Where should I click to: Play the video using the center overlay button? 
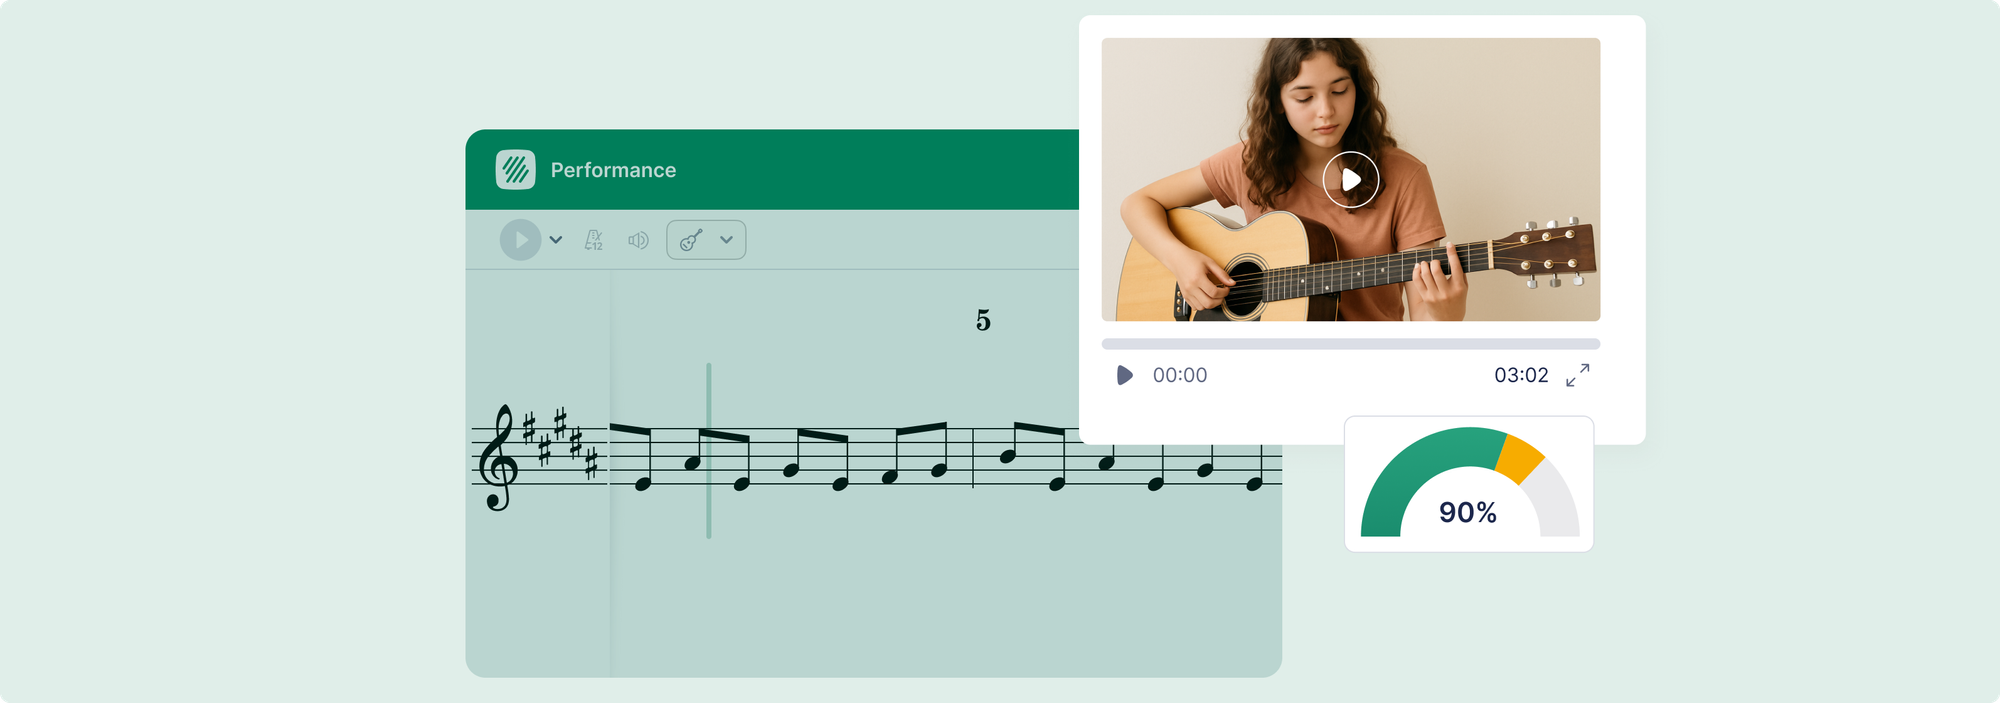(1350, 180)
